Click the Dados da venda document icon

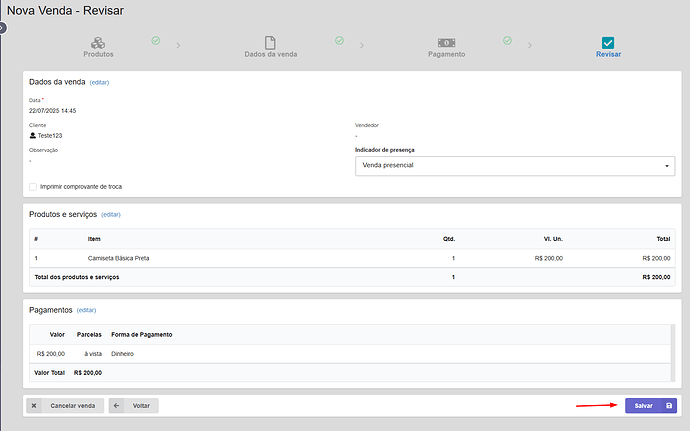(x=270, y=43)
